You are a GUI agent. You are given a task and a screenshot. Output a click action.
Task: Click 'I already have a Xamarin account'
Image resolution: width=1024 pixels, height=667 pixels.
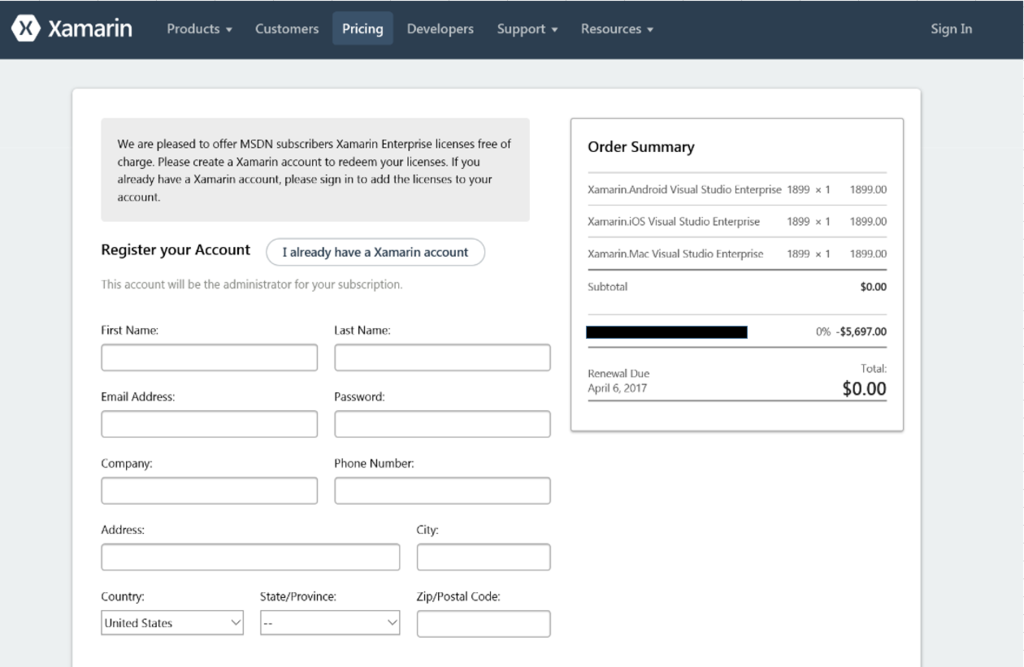[376, 252]
